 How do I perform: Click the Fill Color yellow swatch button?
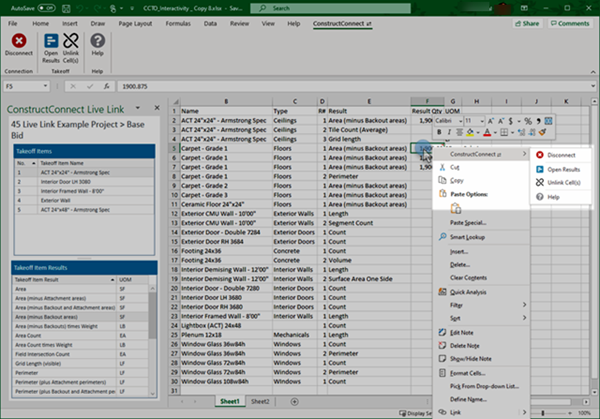click(470, 132)
